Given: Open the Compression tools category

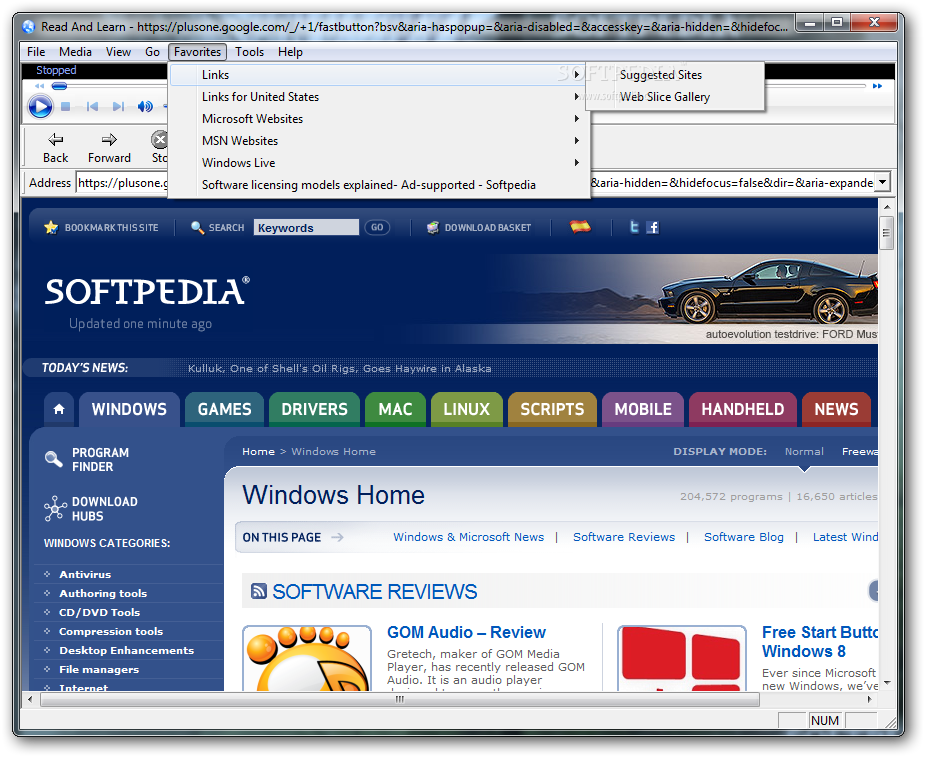Looking at the screenshot, I should pos(111,631).
